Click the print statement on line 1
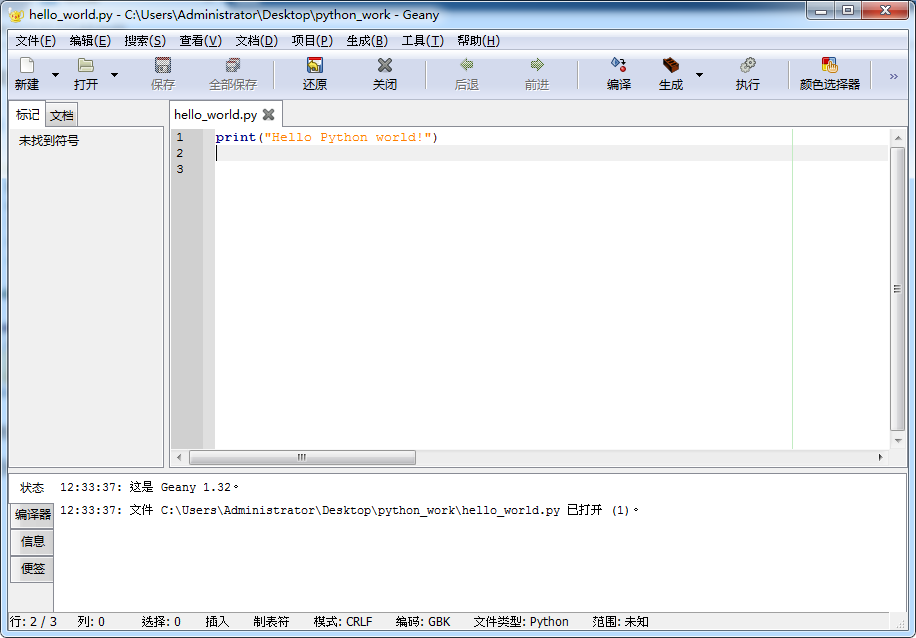This screenshot has height=638, width=916. (x=327, y=137)
